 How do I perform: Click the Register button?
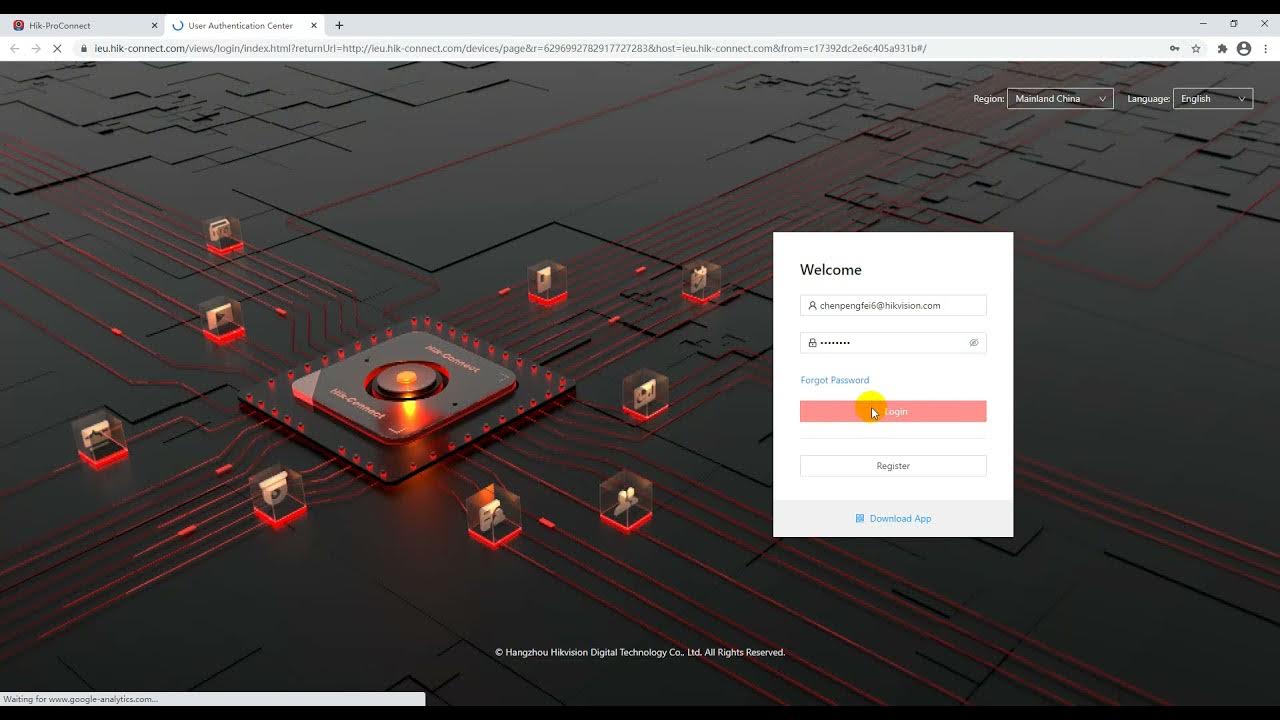[893, 466]
